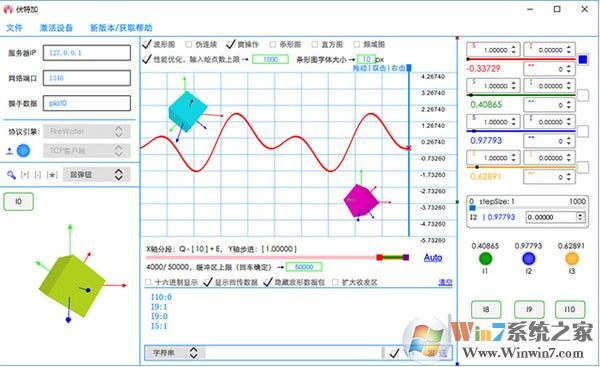Image resolution: width=600 pixels, height=367 pixels.
Task: Enable the 频域图 frequency checkbox
Action: 357,44
